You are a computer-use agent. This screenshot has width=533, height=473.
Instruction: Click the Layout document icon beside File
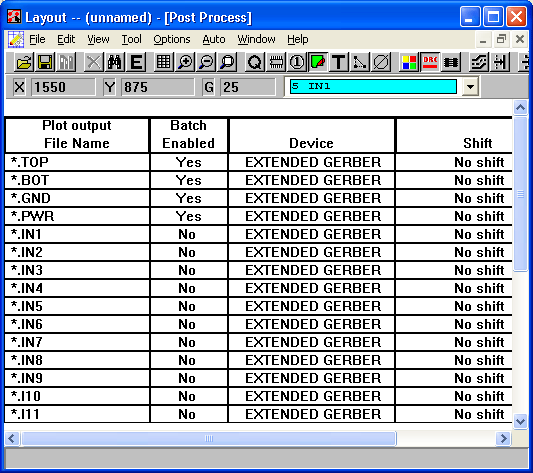coord(16,39)
